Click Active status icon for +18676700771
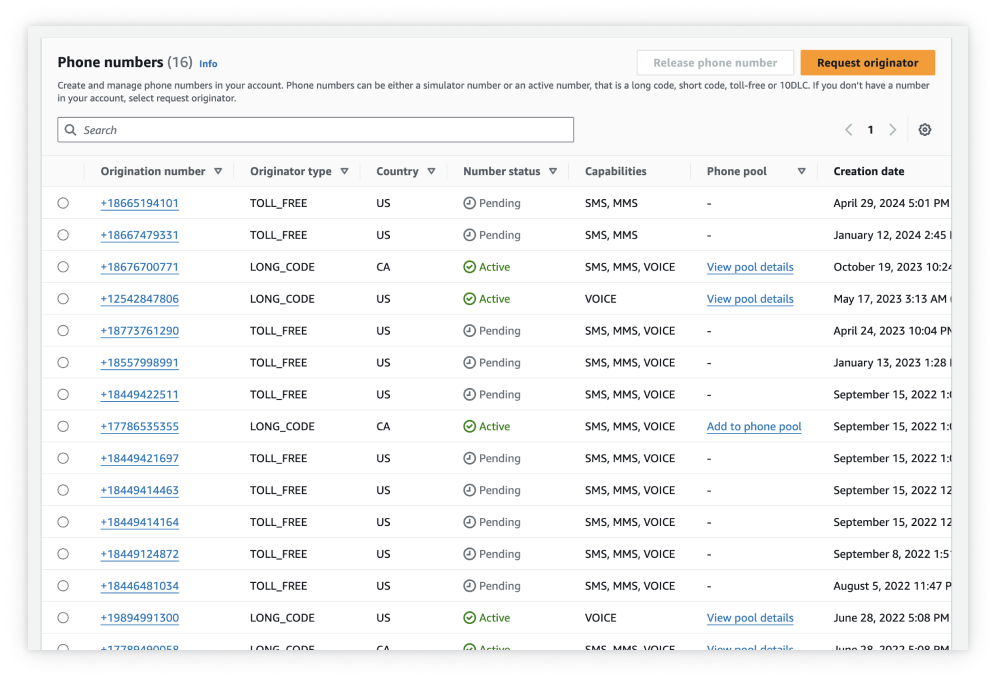The width and height of the screenshot is (996, 680). [469, 267]
